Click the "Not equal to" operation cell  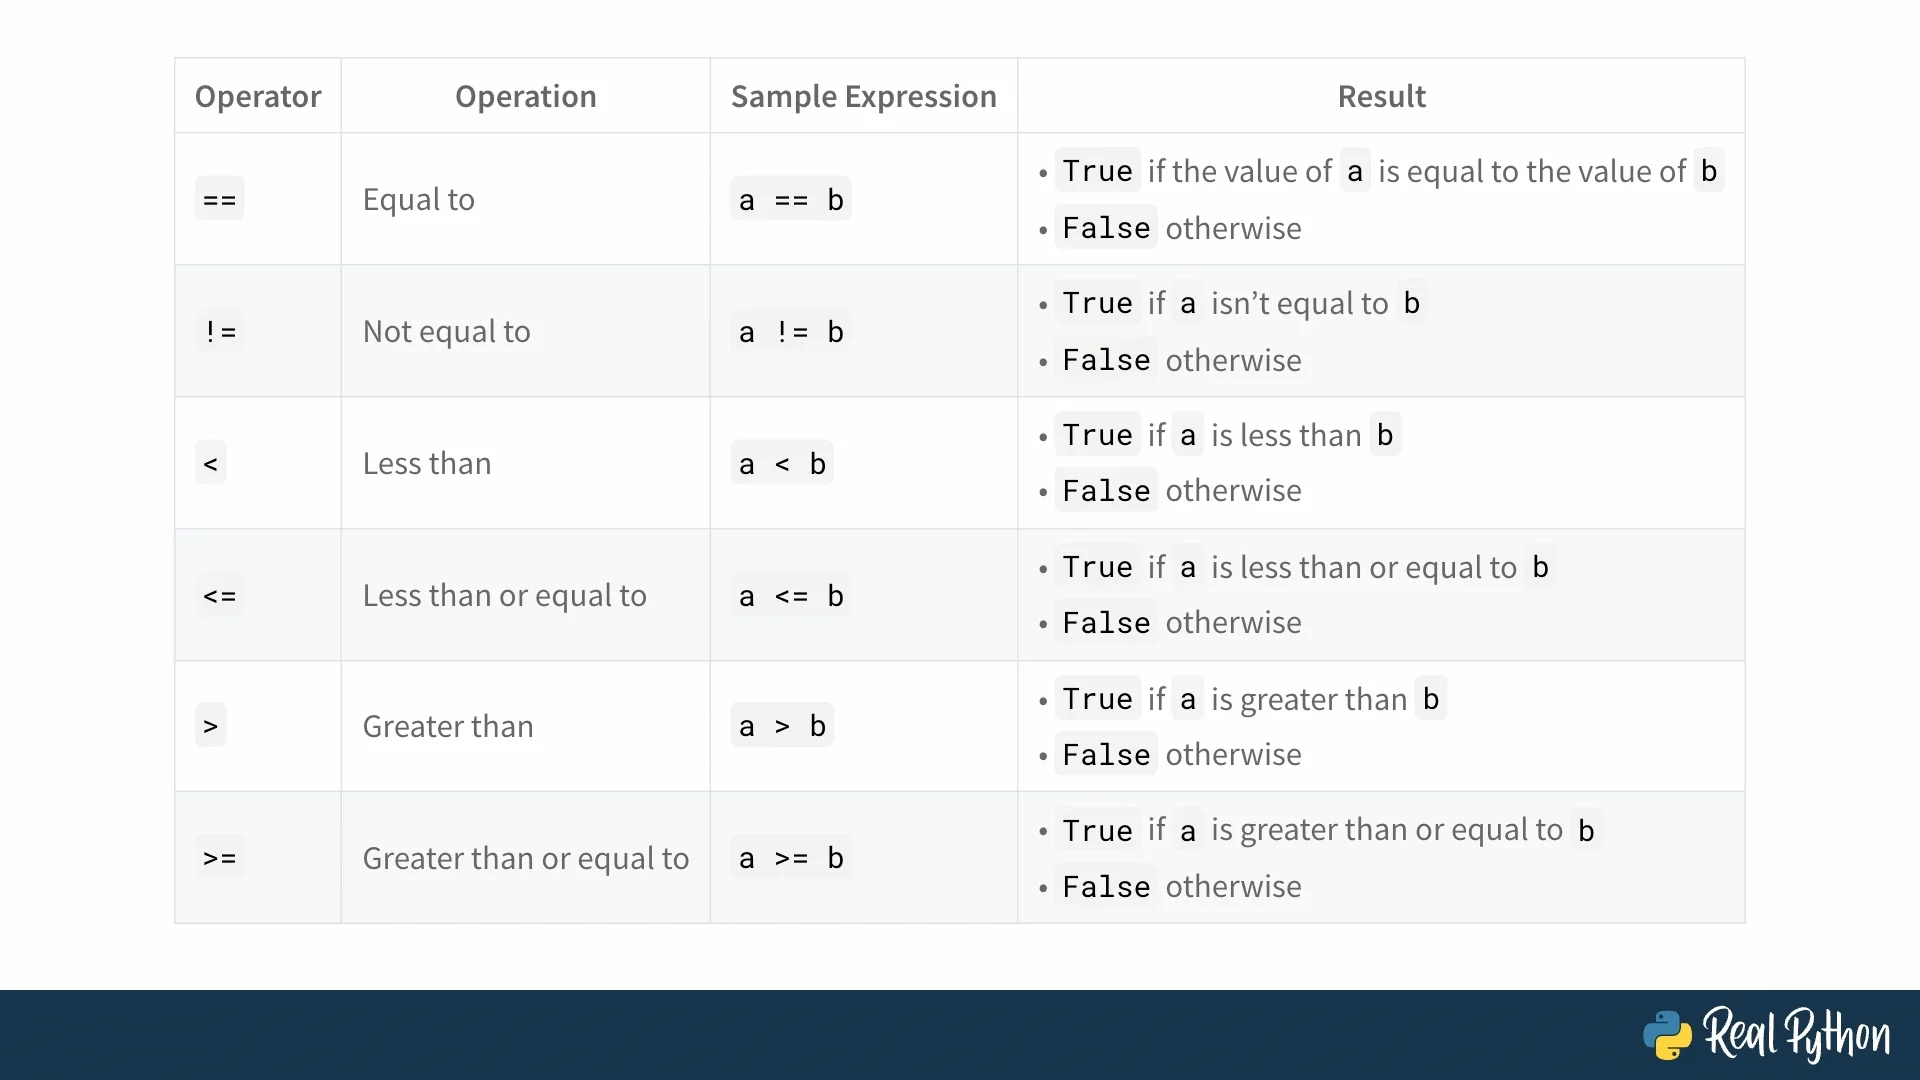(x=446, y=332)
